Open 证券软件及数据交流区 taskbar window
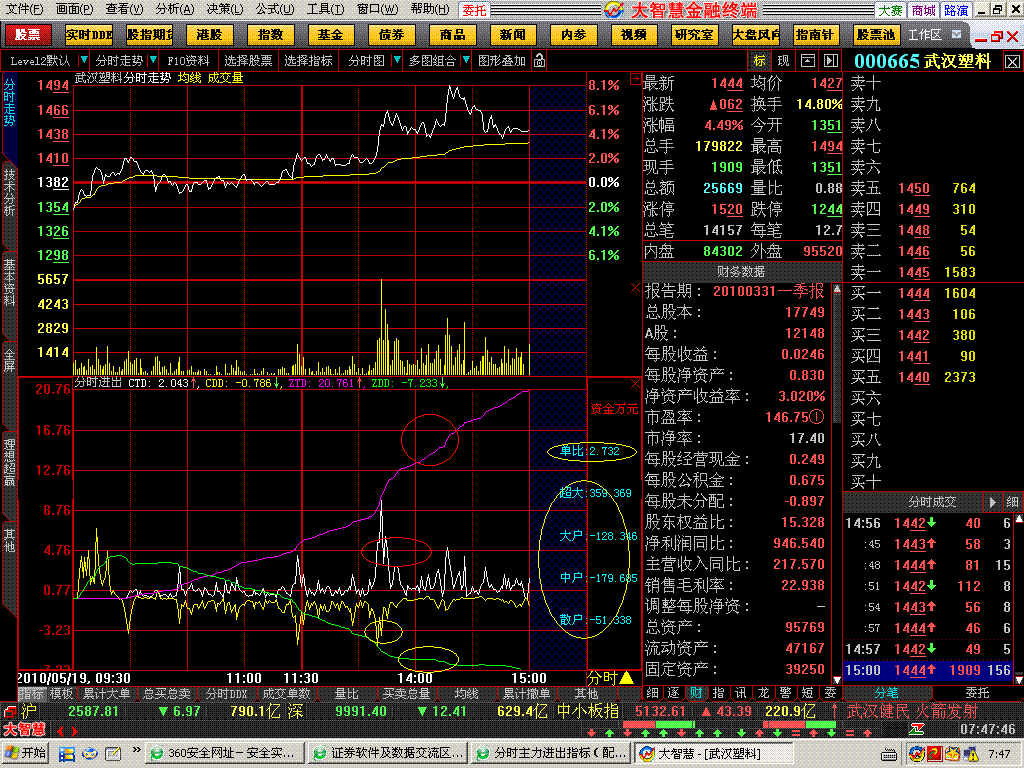This screenshot has width=1024, height=768. tap(389, 753)
